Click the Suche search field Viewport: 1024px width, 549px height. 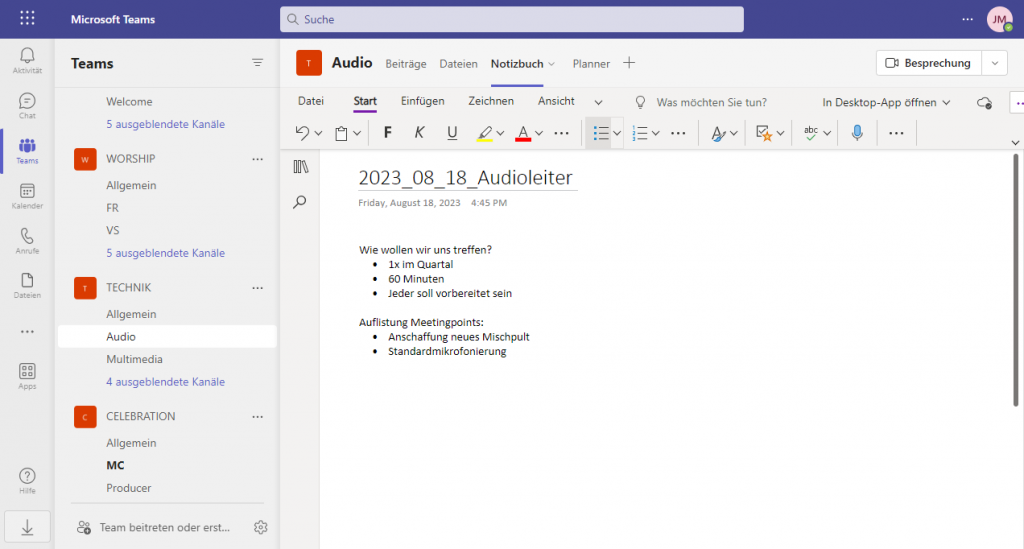[x=511, y=19]
